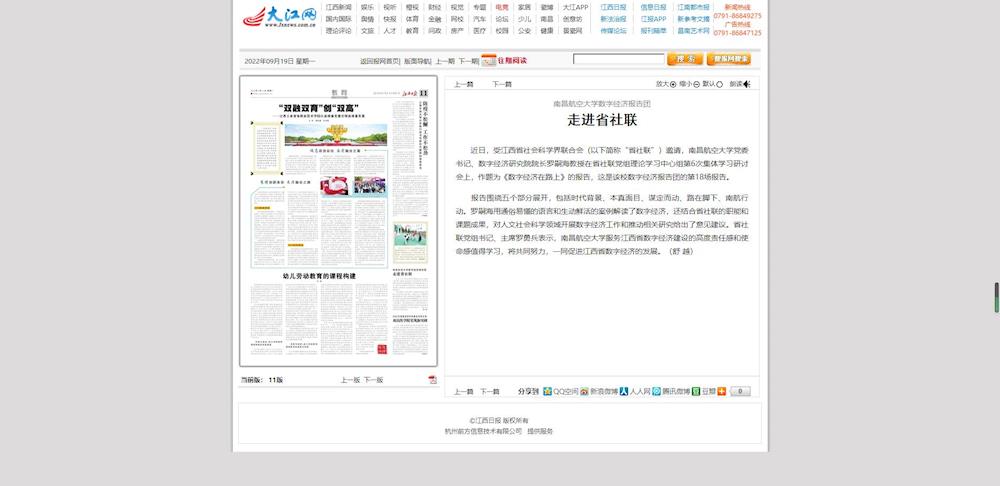Click the orange 搜索 button
The image size is (1000, 486).
click(685, 59)
